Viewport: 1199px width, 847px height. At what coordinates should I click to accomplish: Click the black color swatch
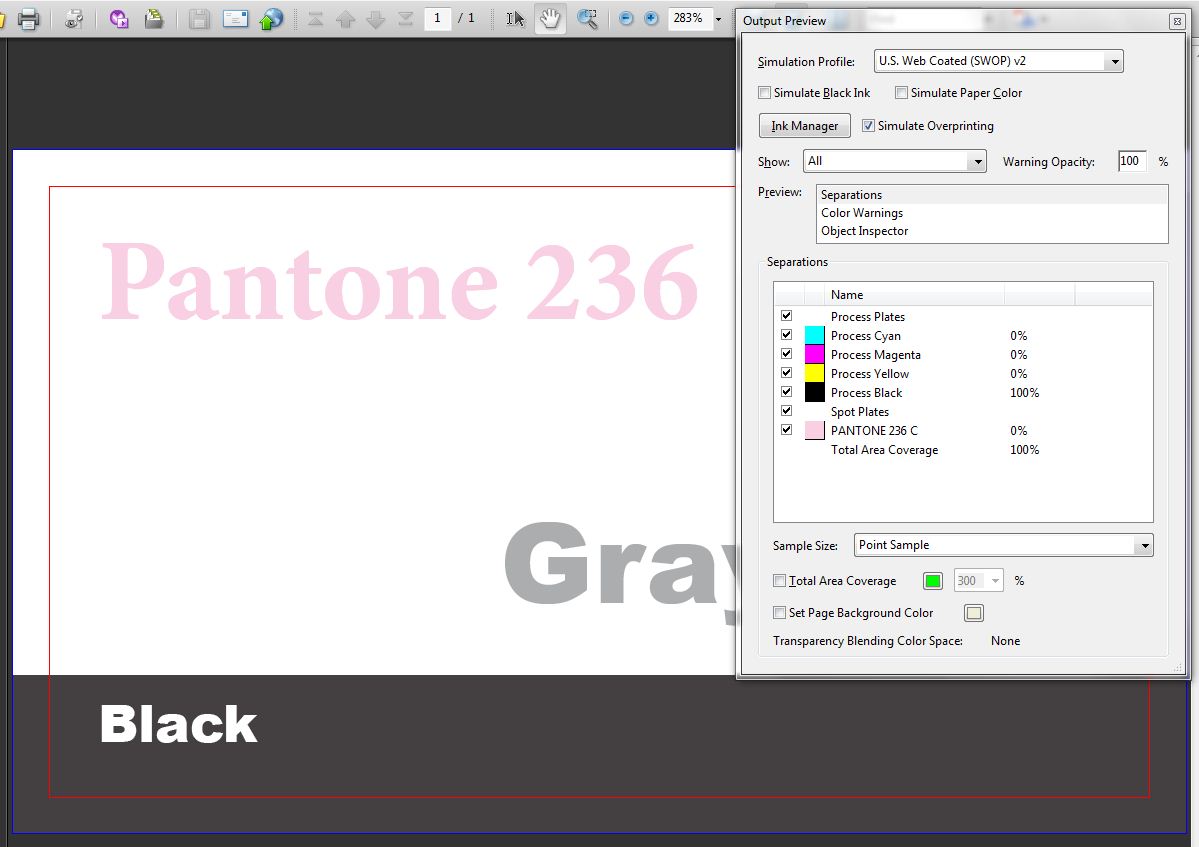tap(814, 393)
